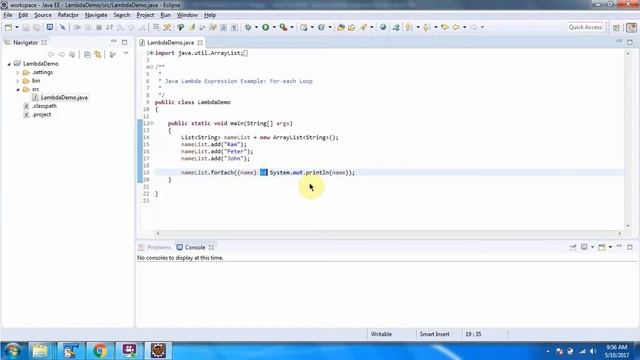Click the Save All toolbar icon
The width and height of the screenshot is (640, 360).
point(37,27)
